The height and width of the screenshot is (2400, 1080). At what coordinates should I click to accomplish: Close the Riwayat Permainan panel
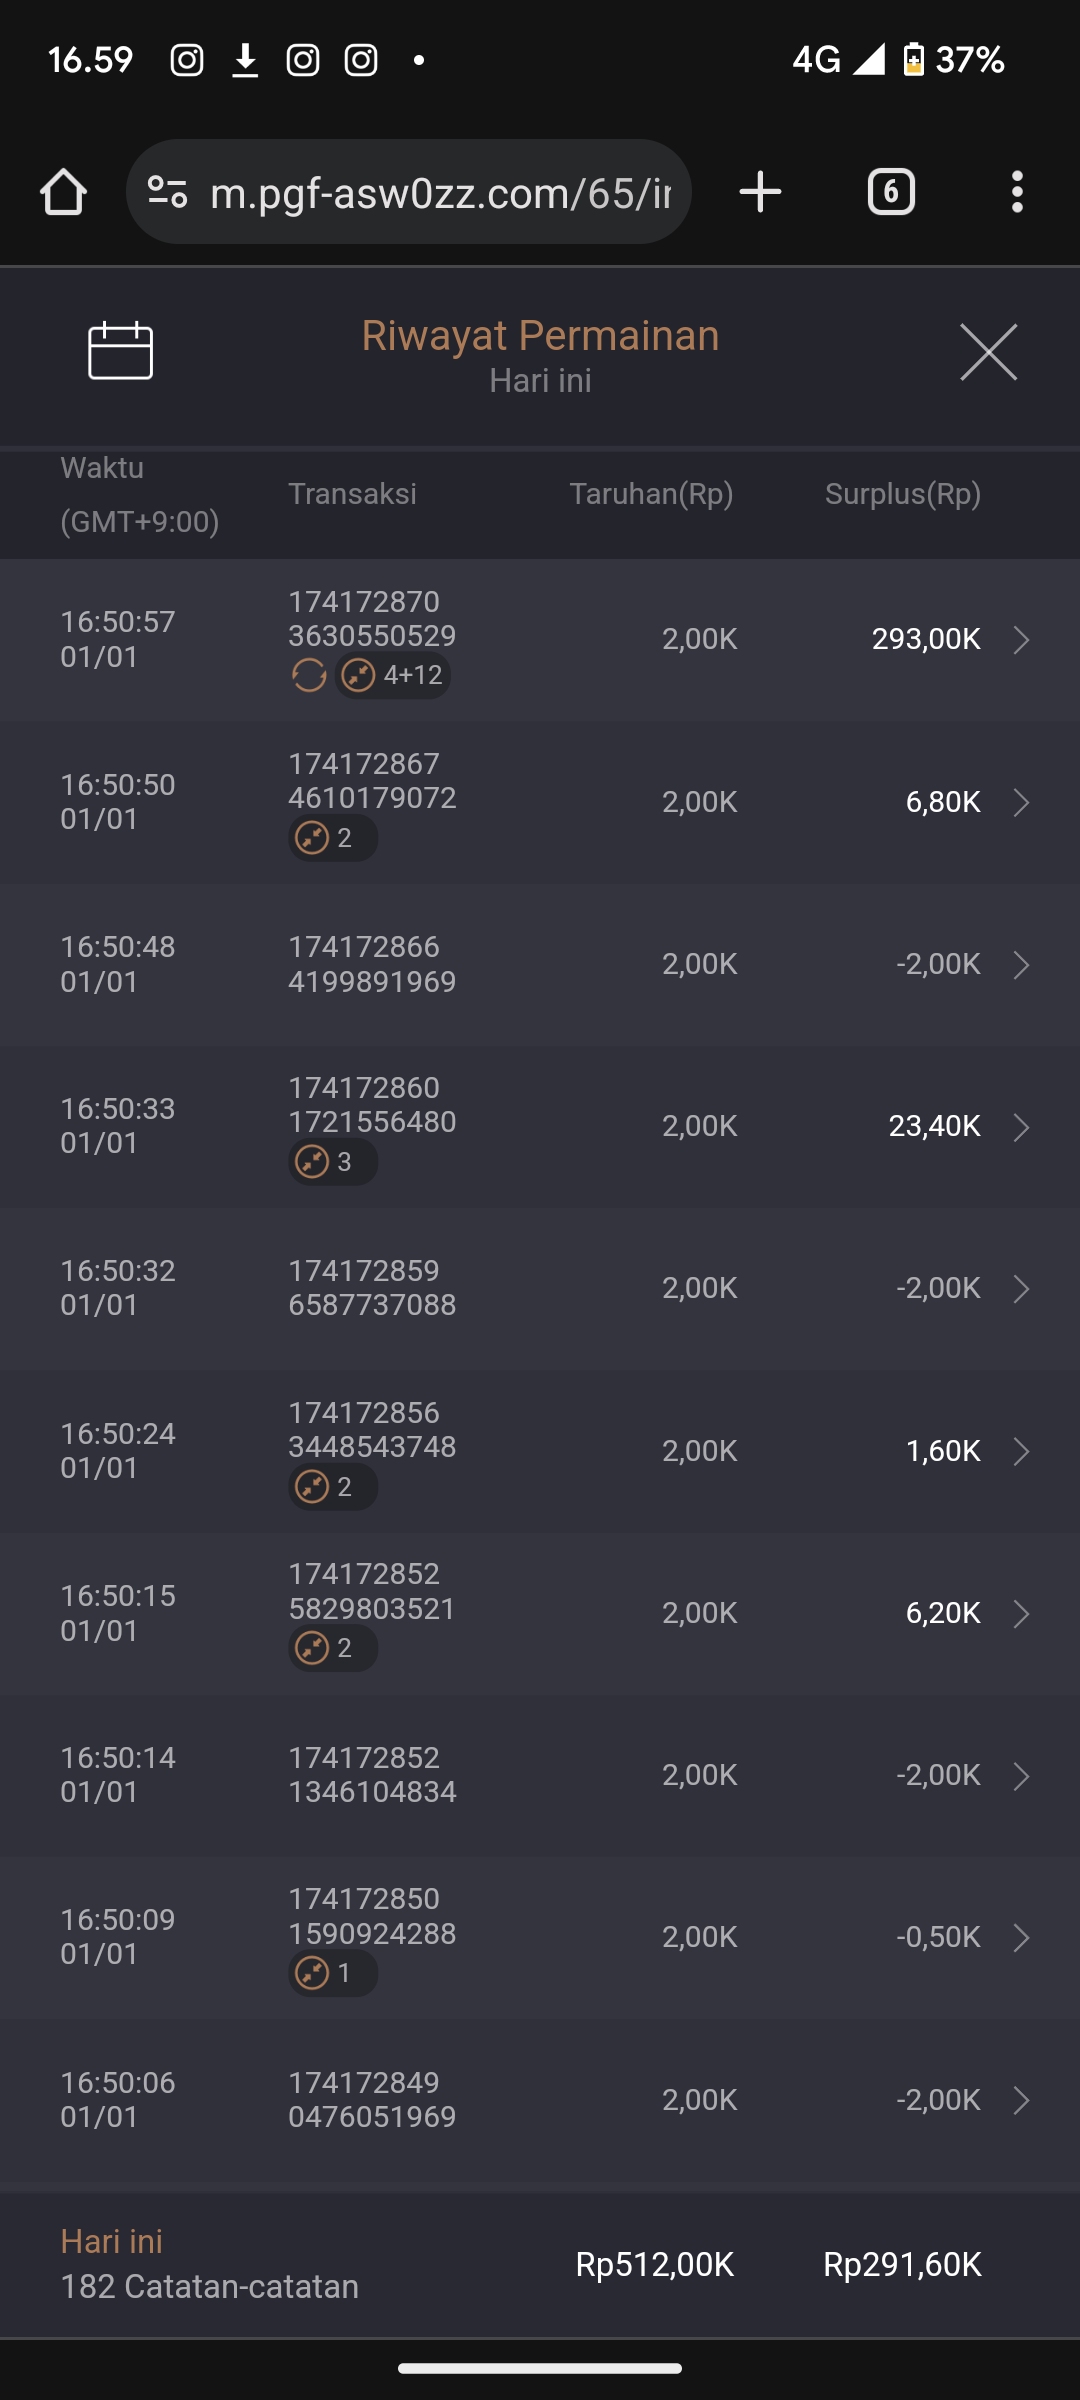988,352
